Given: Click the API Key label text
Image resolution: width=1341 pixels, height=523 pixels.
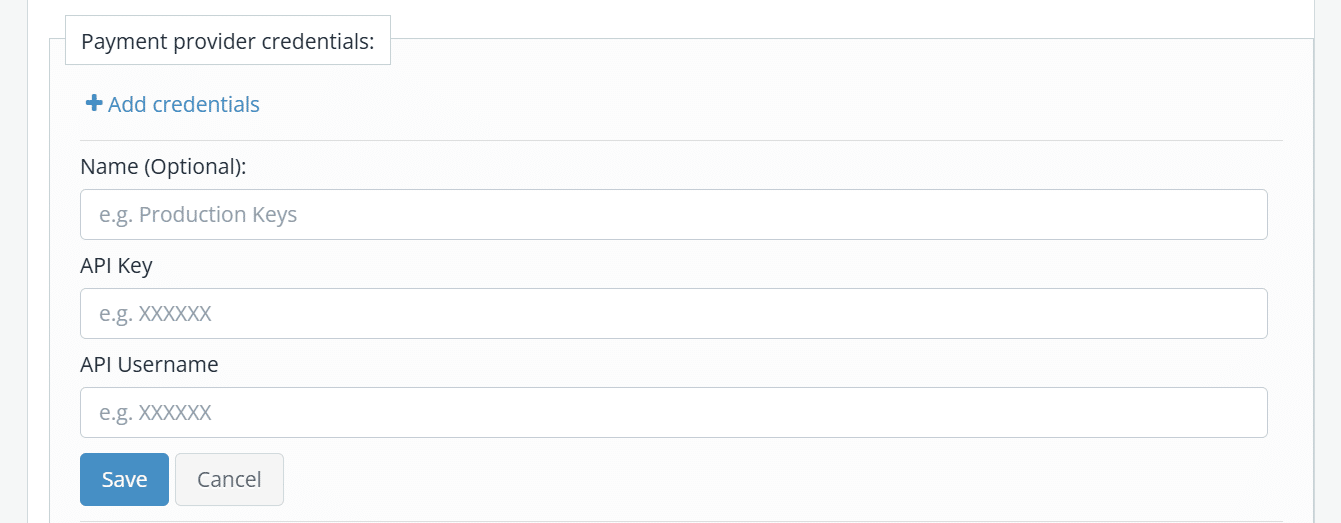Looking at the screenshot, I should coord(116,266).
